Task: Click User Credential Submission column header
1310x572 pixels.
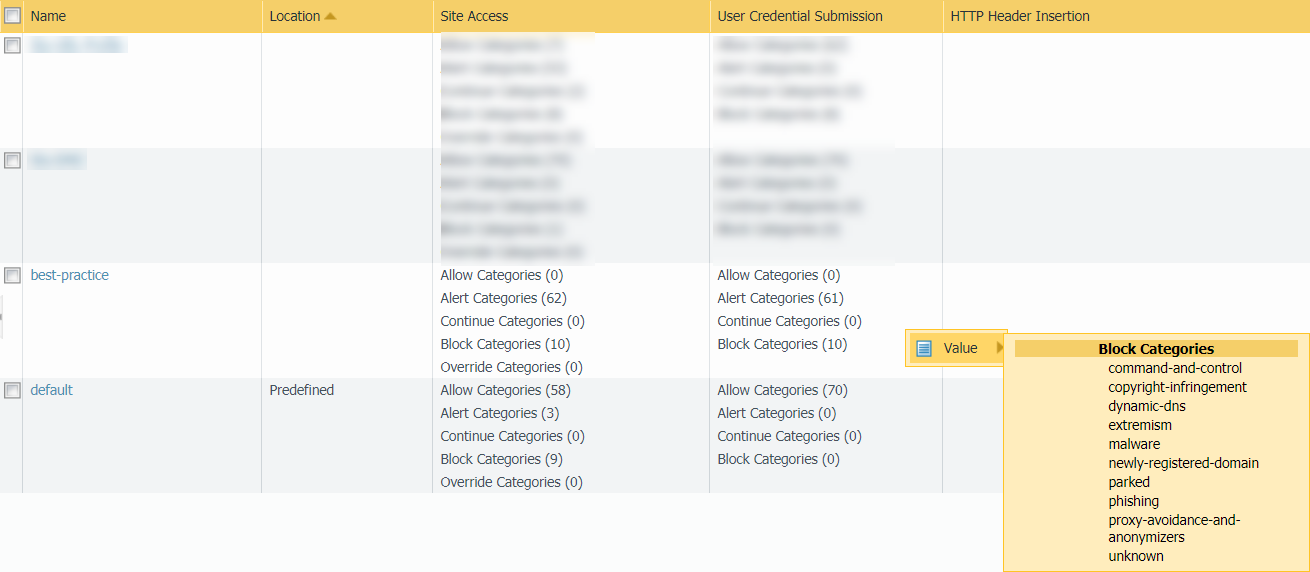Action: coord(800,16)
